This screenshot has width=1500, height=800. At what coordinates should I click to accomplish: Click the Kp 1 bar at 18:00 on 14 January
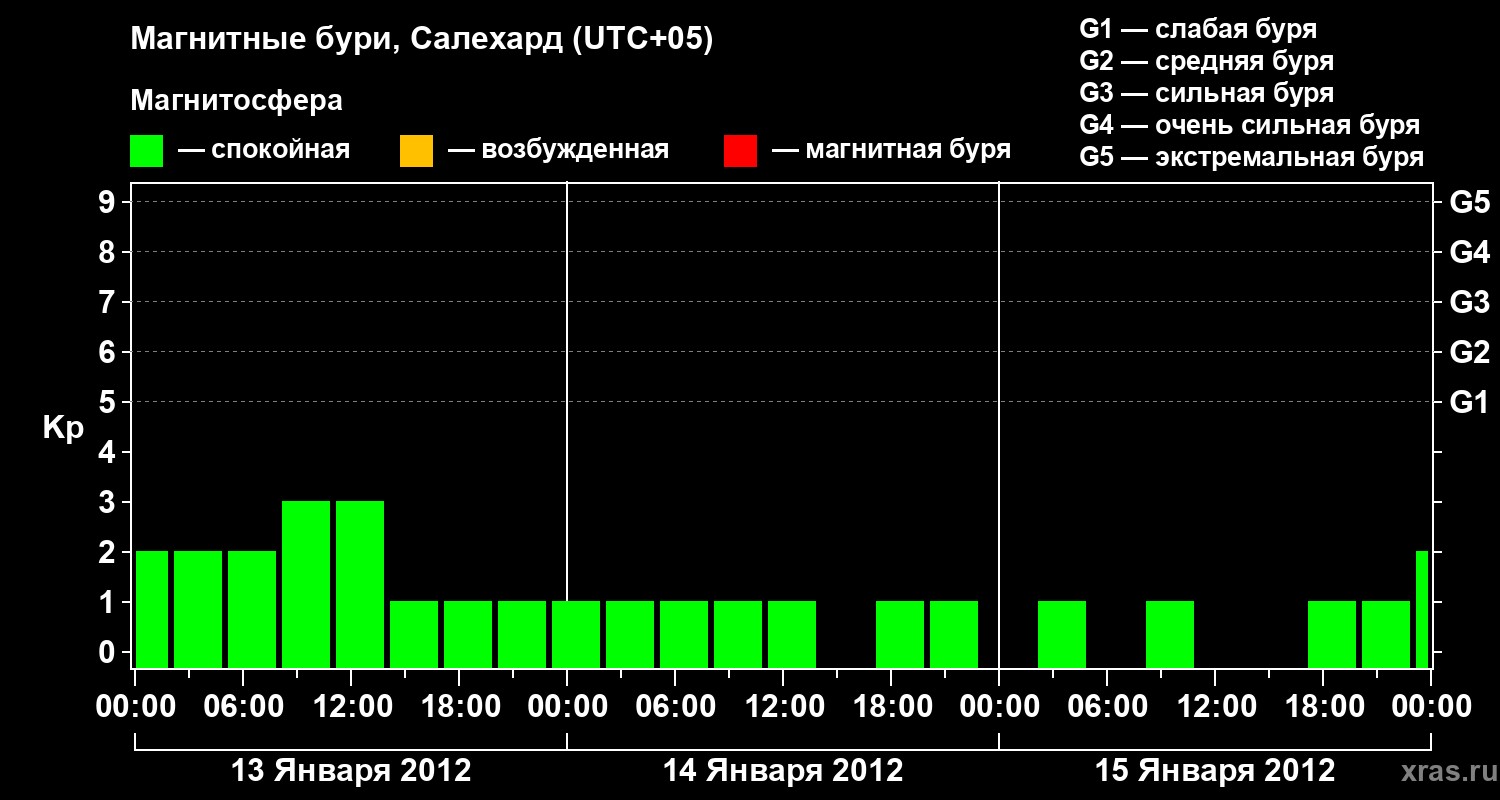pyautogui.click(x=900, y=634)
